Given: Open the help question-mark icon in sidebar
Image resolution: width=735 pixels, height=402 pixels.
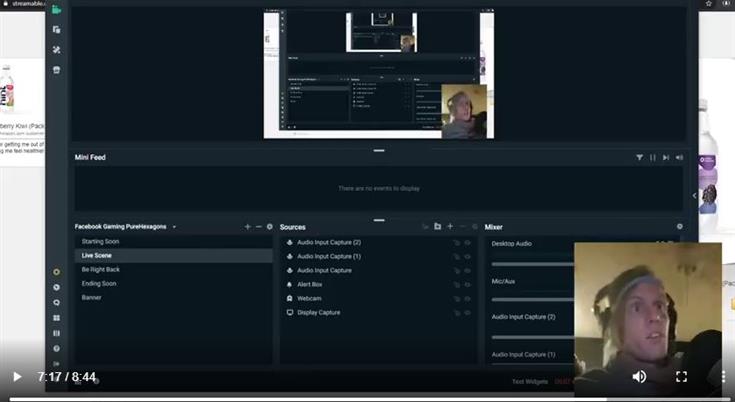Looking at the screenshot, I should (x=57, y=349).
